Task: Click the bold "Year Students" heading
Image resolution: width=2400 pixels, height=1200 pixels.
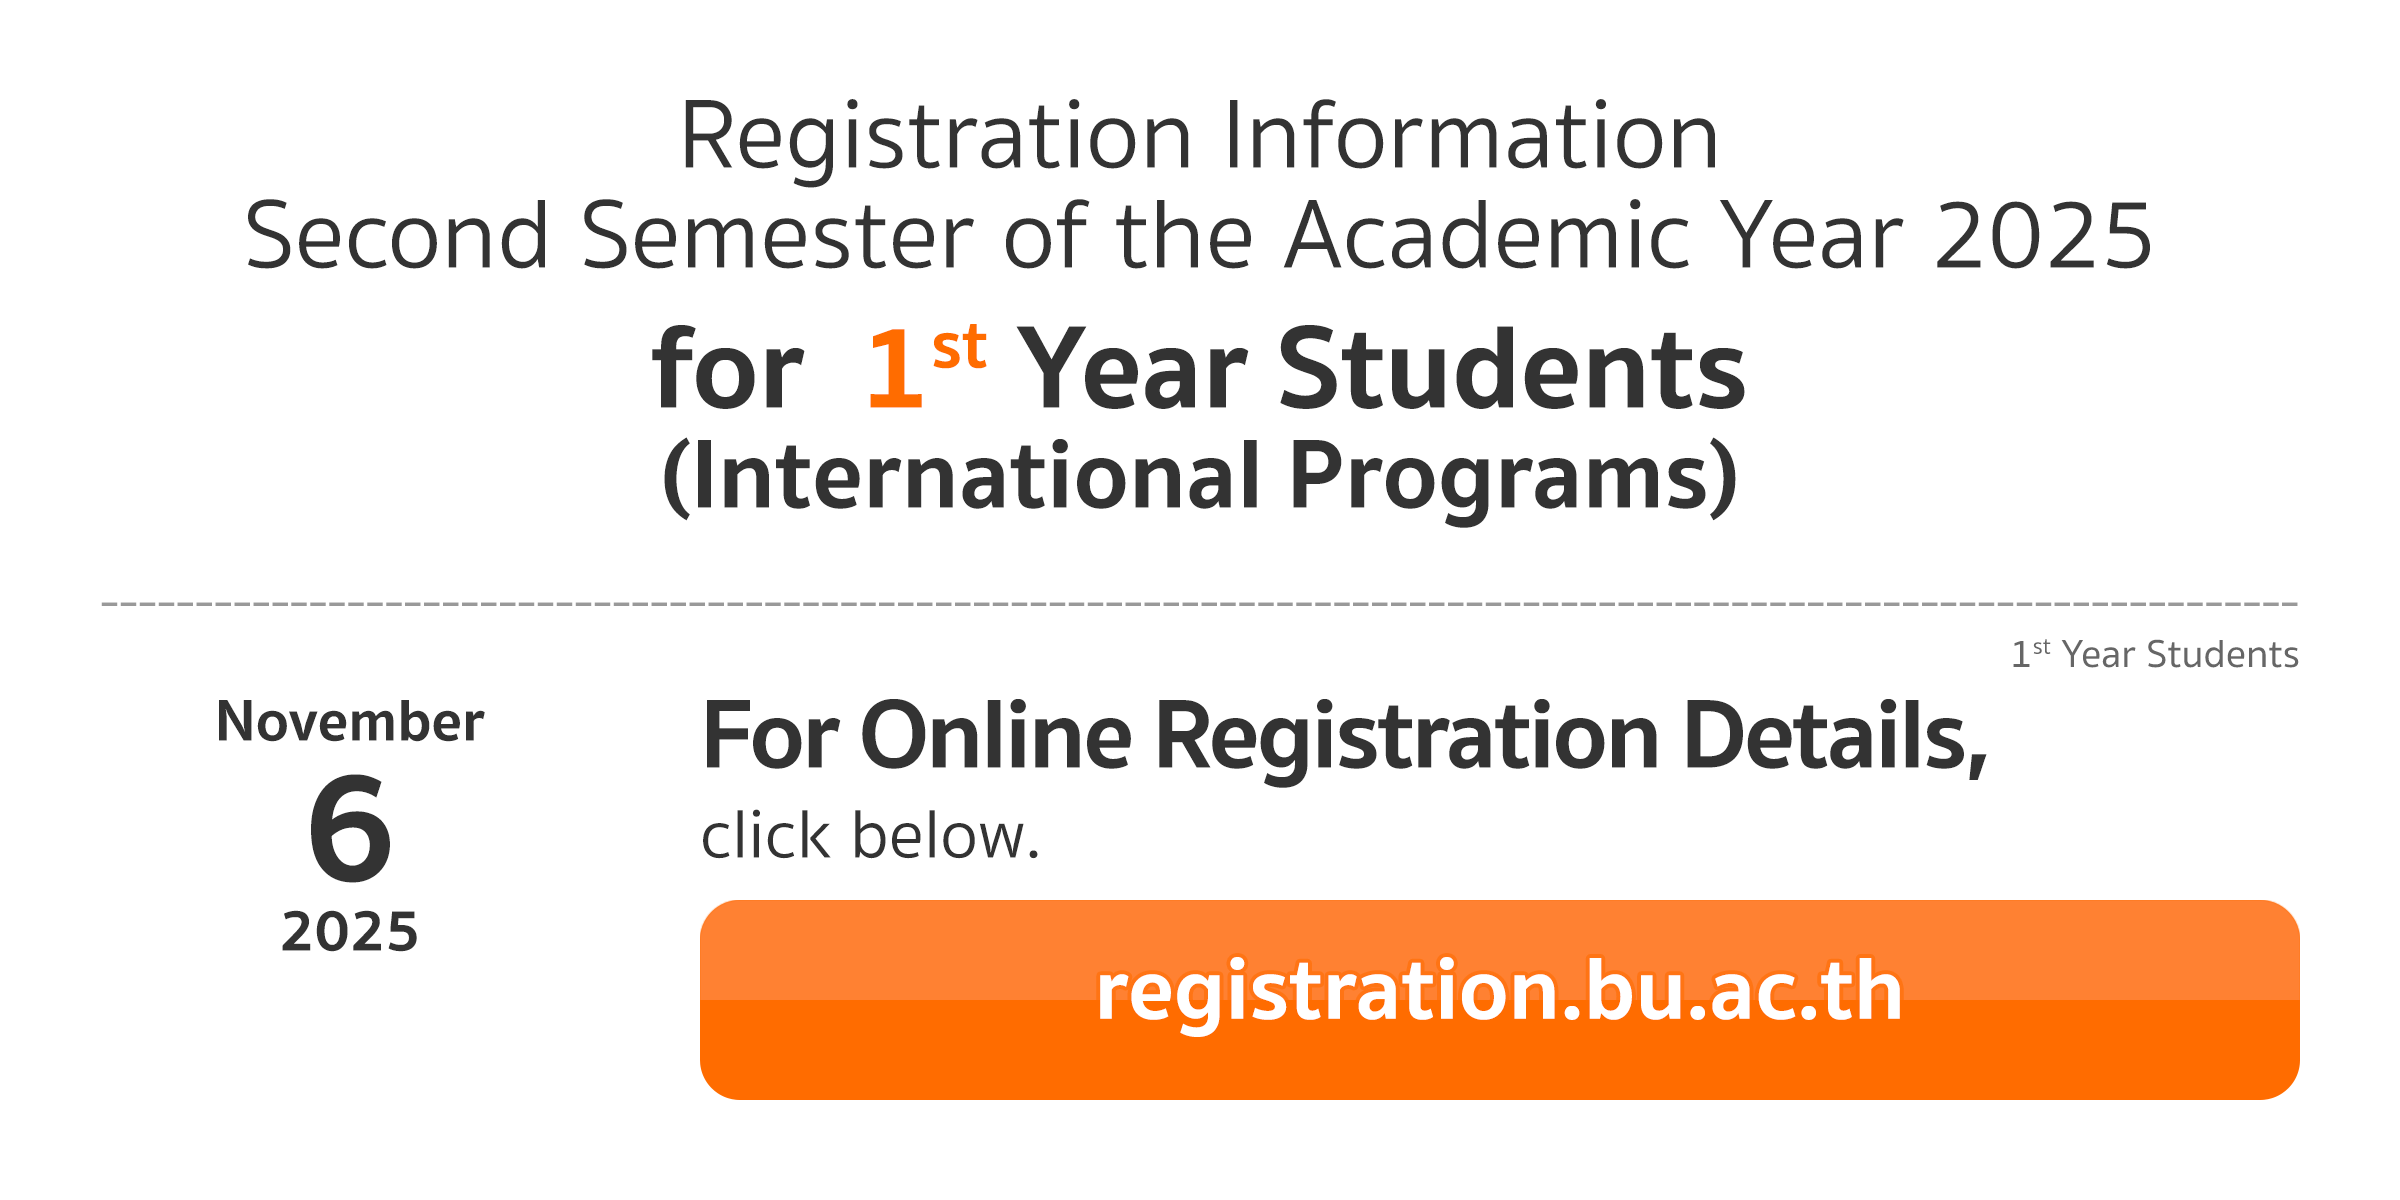Action: (x=1381, y=371)
